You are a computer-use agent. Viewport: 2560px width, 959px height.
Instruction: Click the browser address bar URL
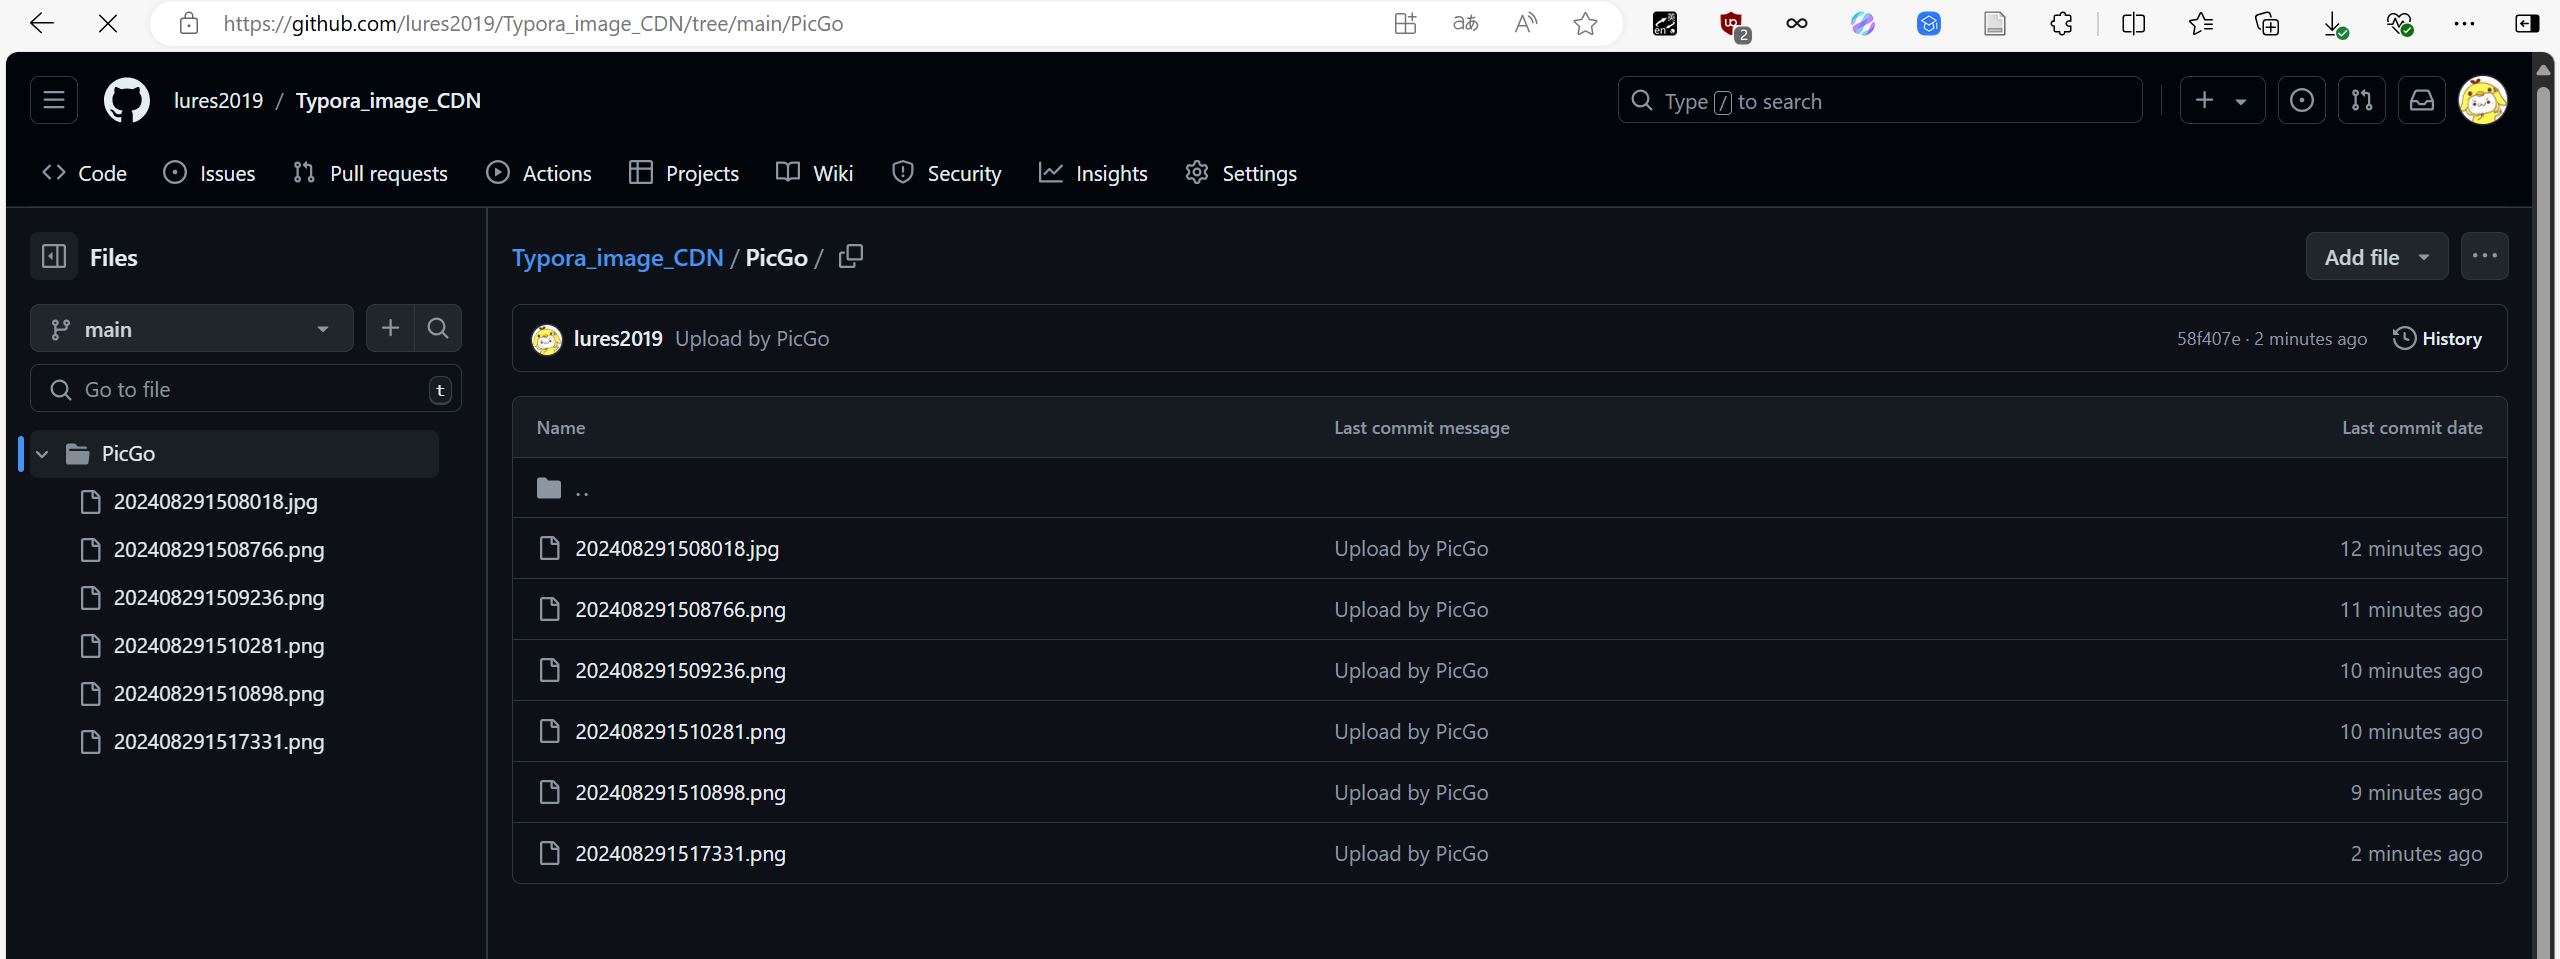click(533, 23)
